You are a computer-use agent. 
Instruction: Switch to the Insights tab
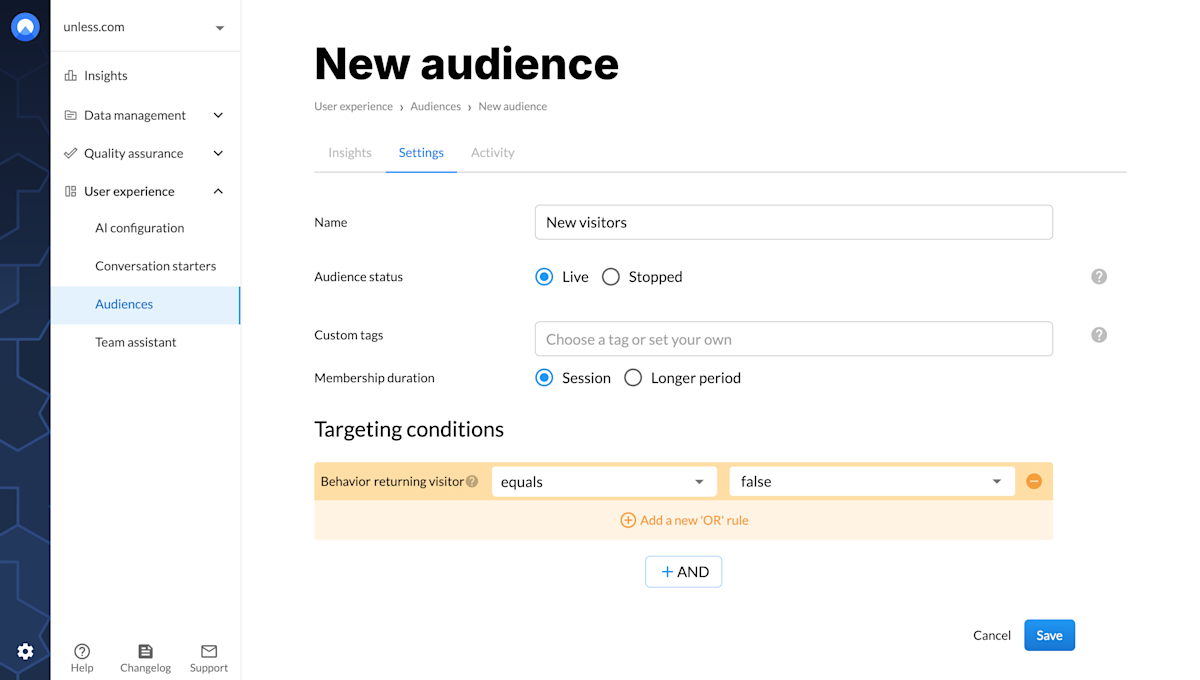350,153
